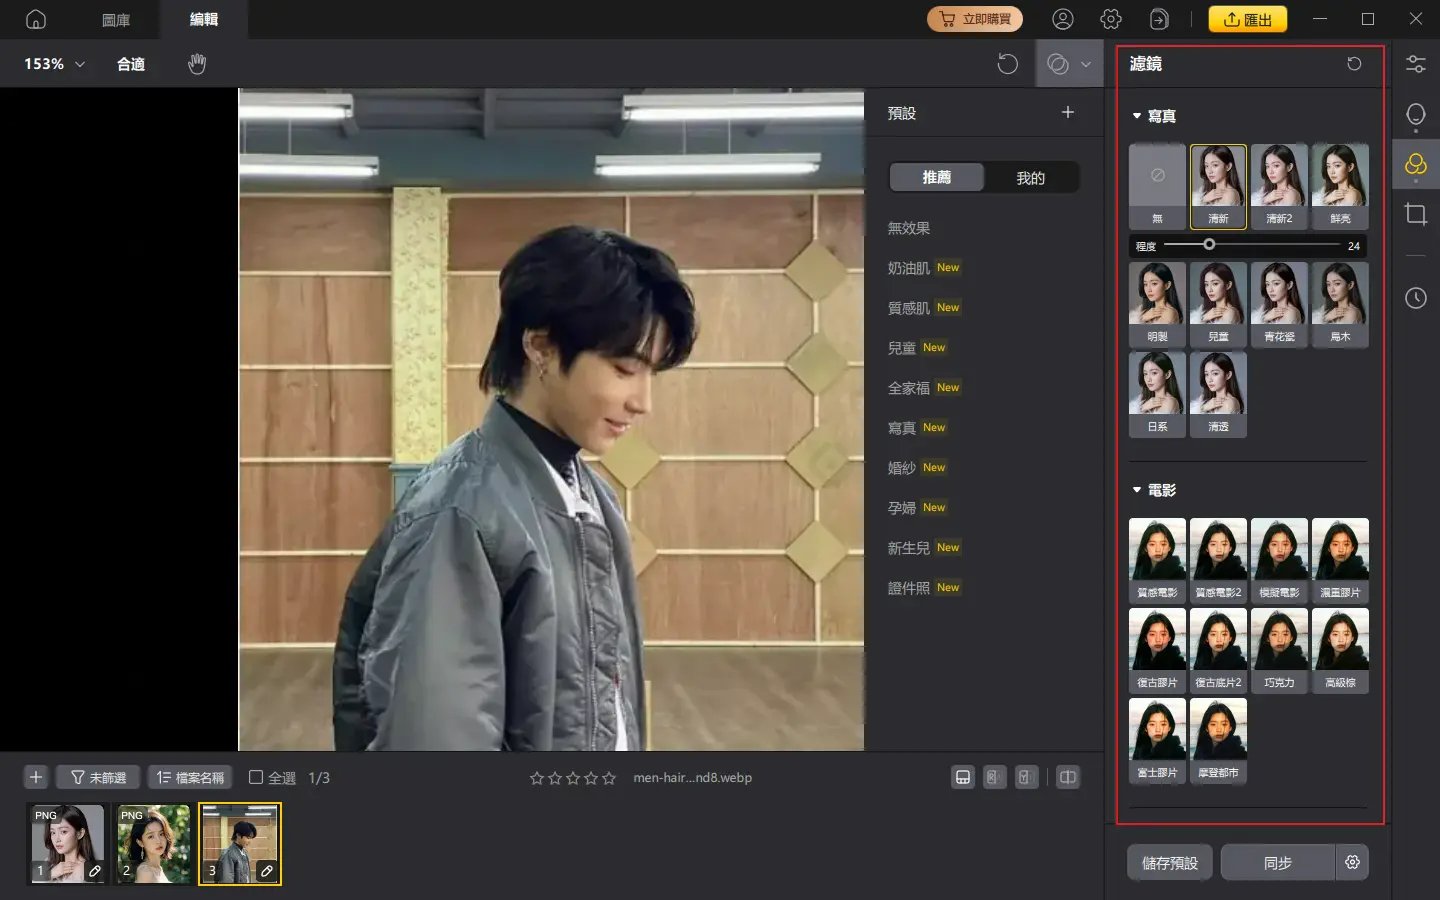The width and height of the screenshot is (1440, 900).
Task: Click the 儲存預設 button
Action: tap(1169, 862)
